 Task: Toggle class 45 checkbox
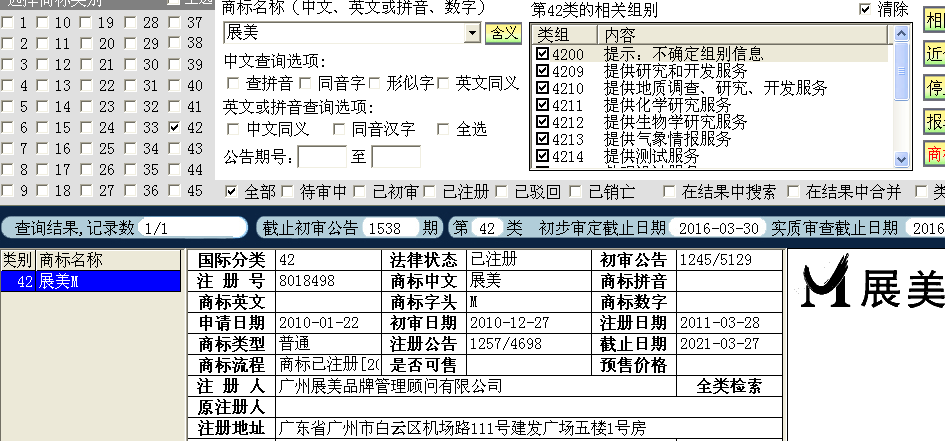pyautogui.click(x=175, y=190)
